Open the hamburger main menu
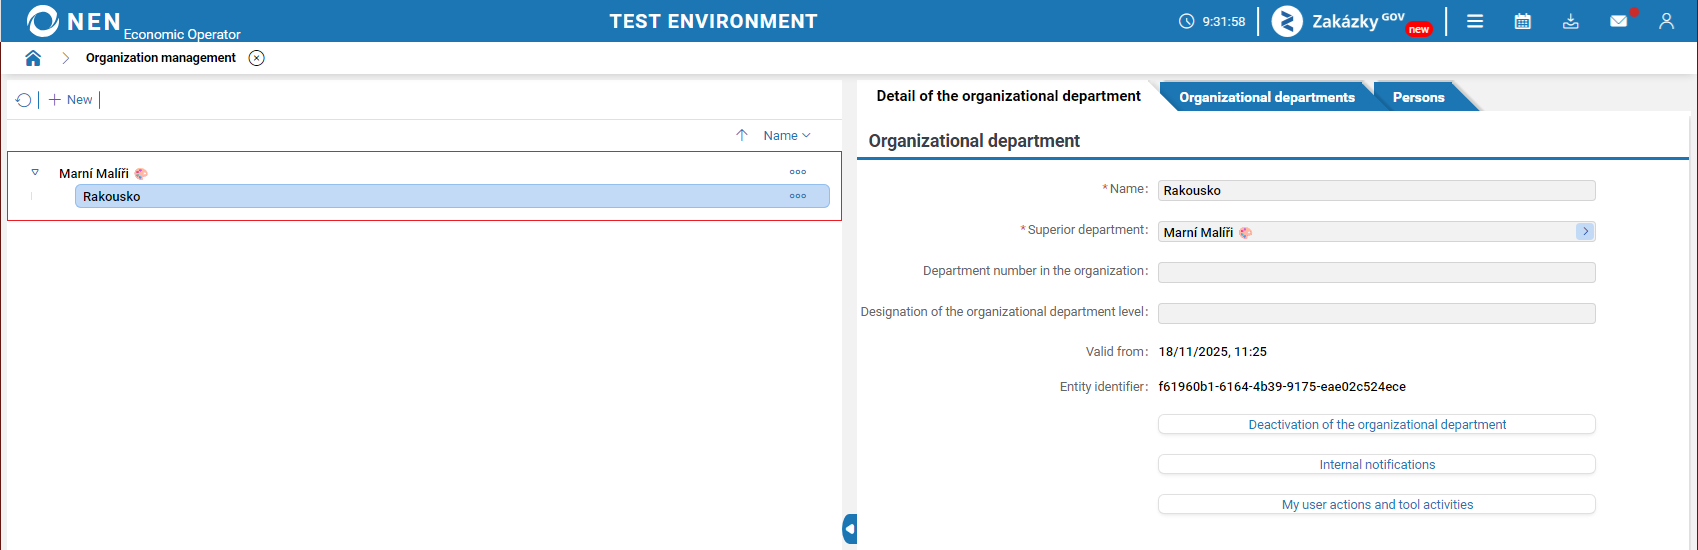 1475,21
